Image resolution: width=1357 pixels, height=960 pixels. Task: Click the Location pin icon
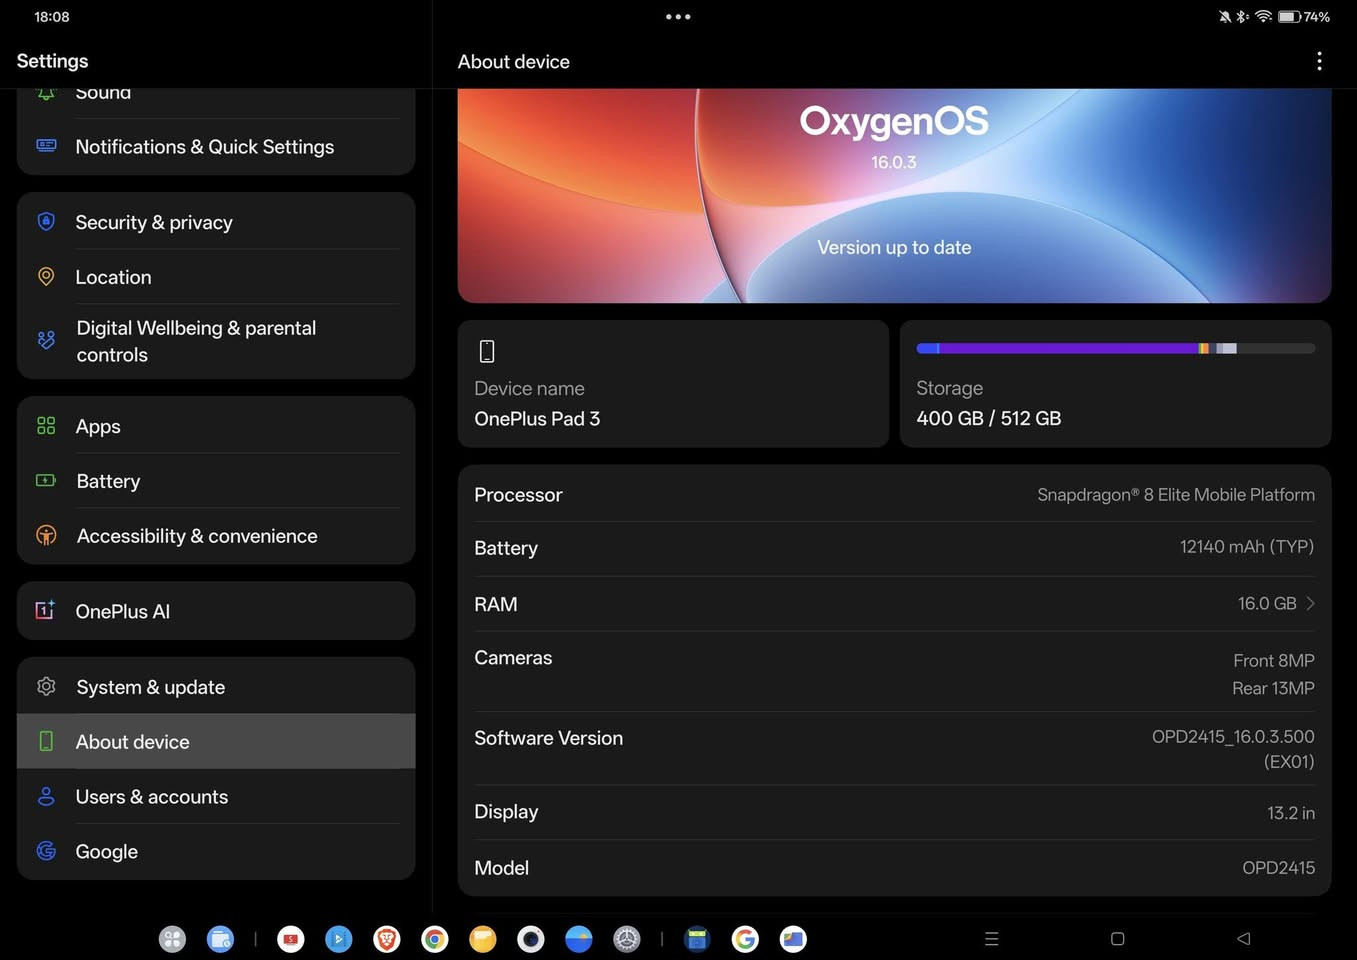coord(46,277)
